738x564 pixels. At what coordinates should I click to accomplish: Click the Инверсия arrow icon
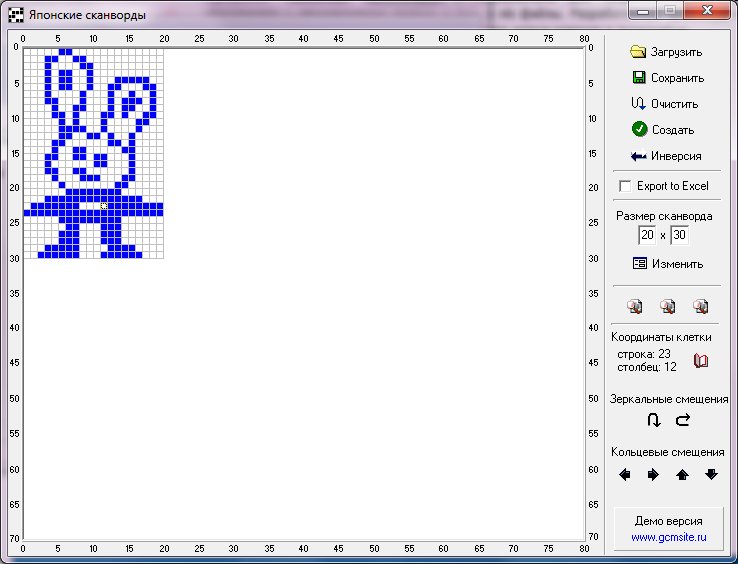tap(638, 156)
